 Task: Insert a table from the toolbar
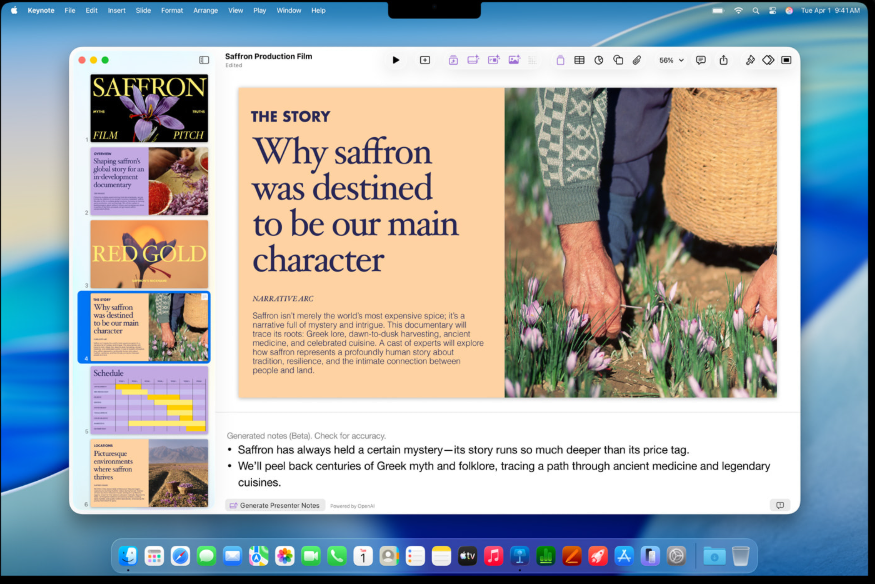(x=579, y=60)
